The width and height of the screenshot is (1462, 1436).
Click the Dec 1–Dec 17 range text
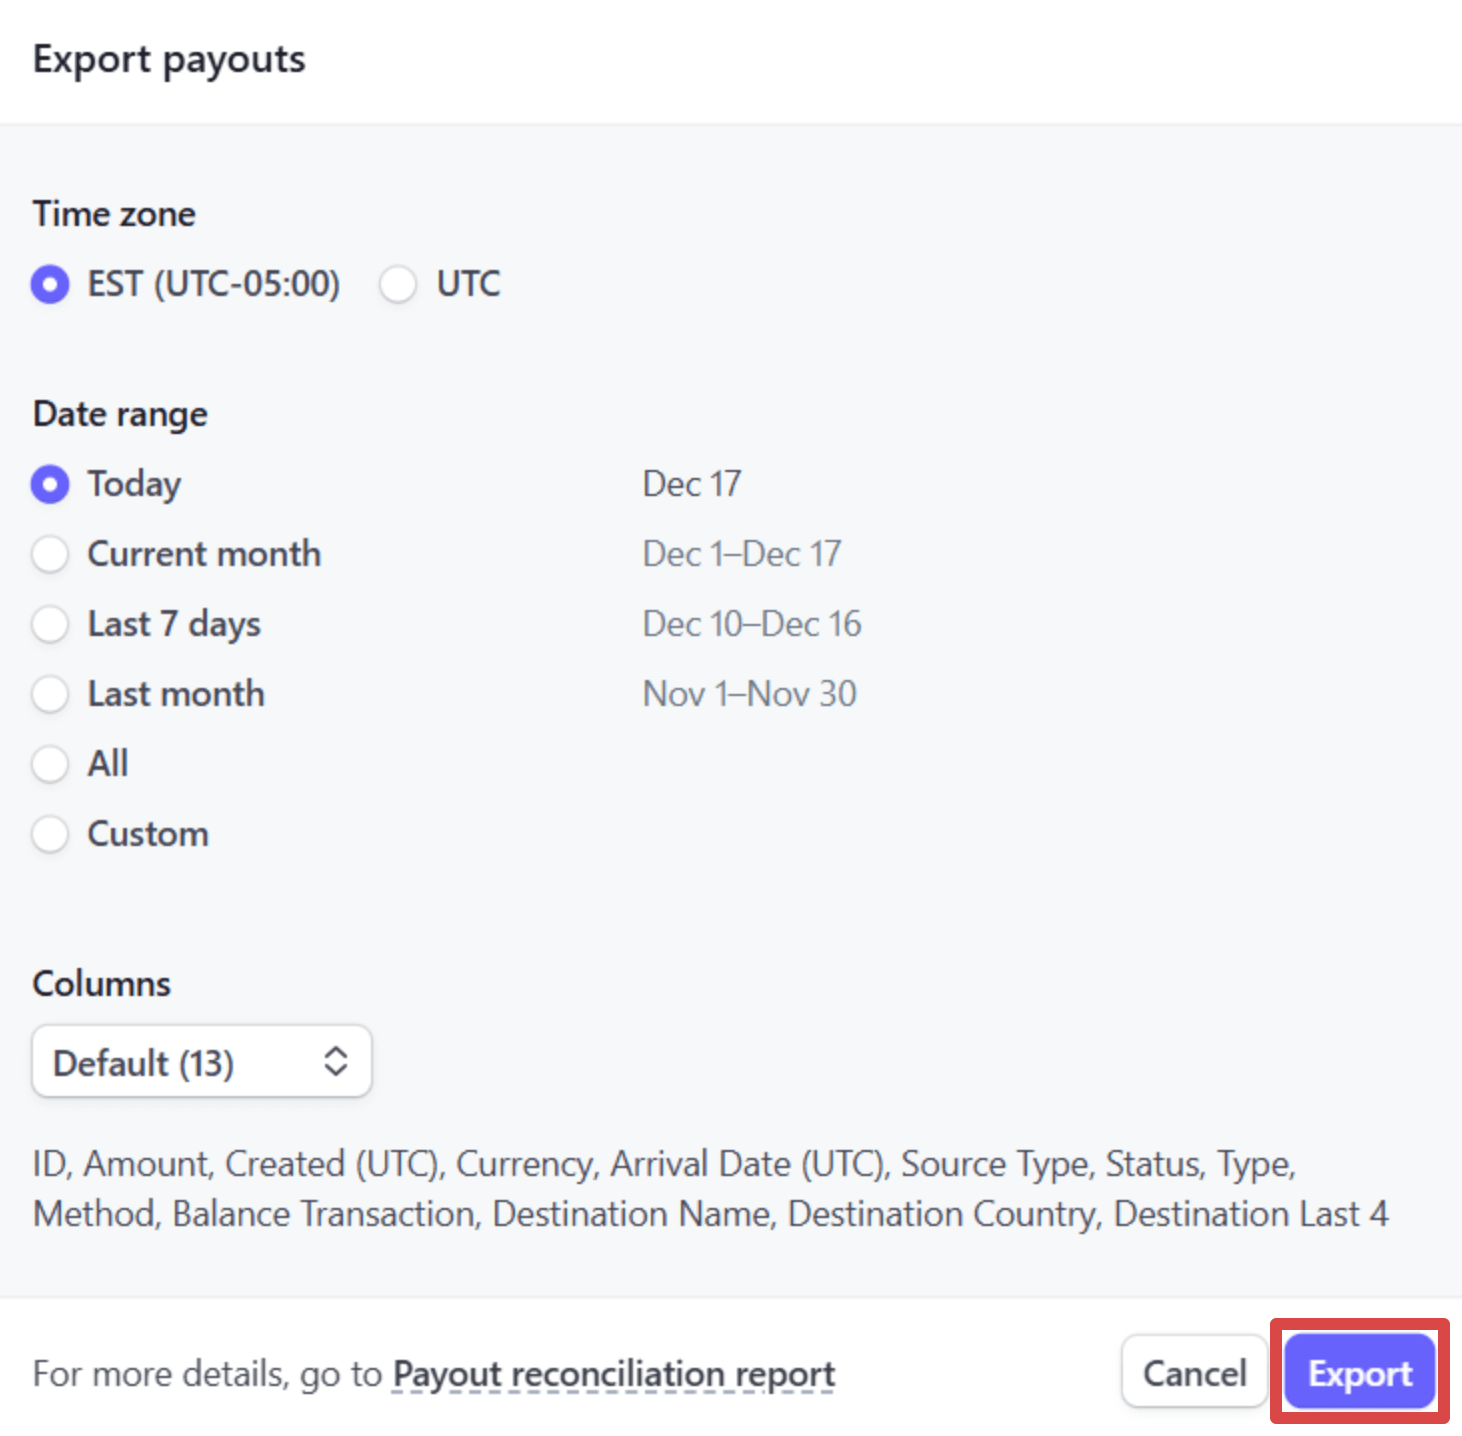(741, 554)
